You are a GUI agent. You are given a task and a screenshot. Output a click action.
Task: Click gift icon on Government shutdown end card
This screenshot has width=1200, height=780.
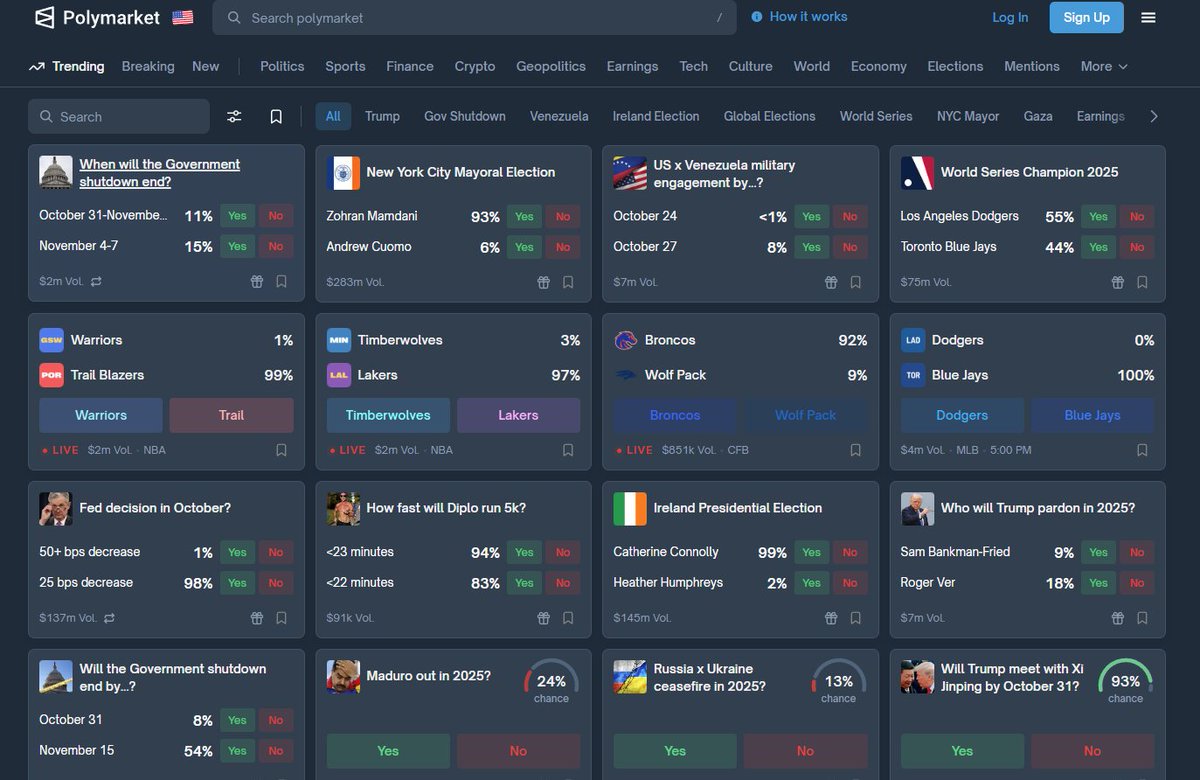point(257,282)
